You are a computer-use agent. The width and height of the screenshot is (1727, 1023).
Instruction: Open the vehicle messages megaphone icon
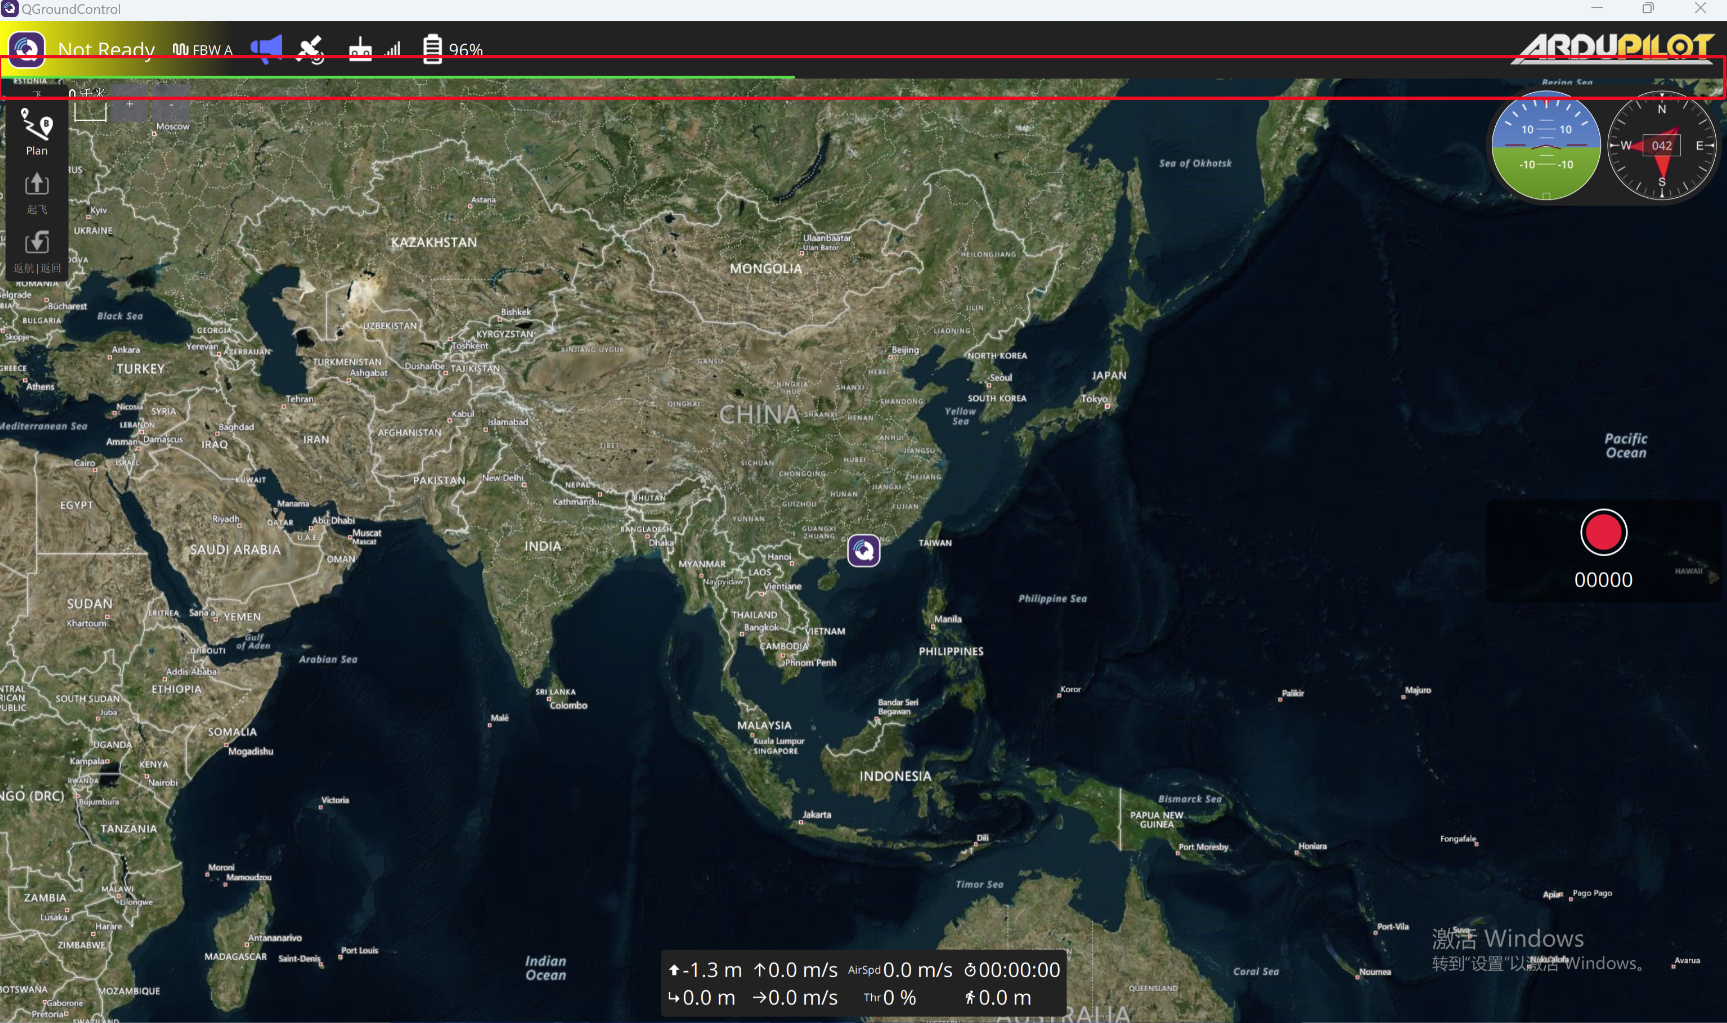[266, 49]
